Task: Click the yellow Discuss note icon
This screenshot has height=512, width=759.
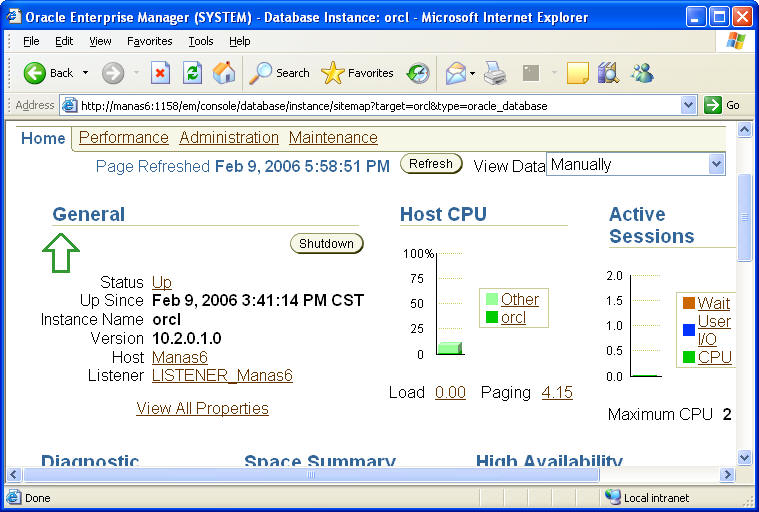Action: pos(577,74)
